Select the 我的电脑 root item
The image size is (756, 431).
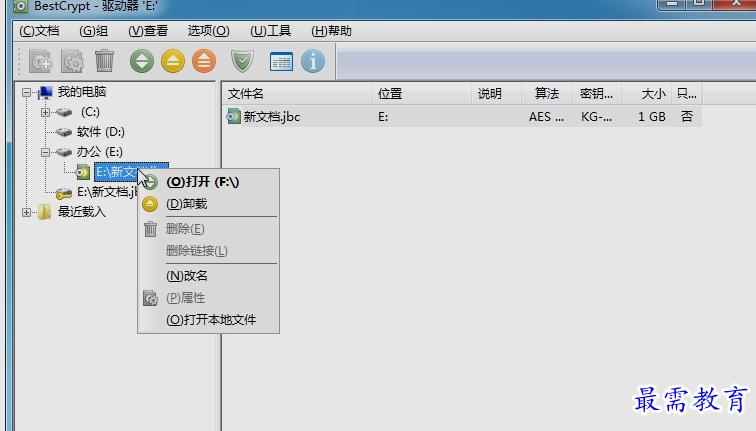click(x=81, y=92)
